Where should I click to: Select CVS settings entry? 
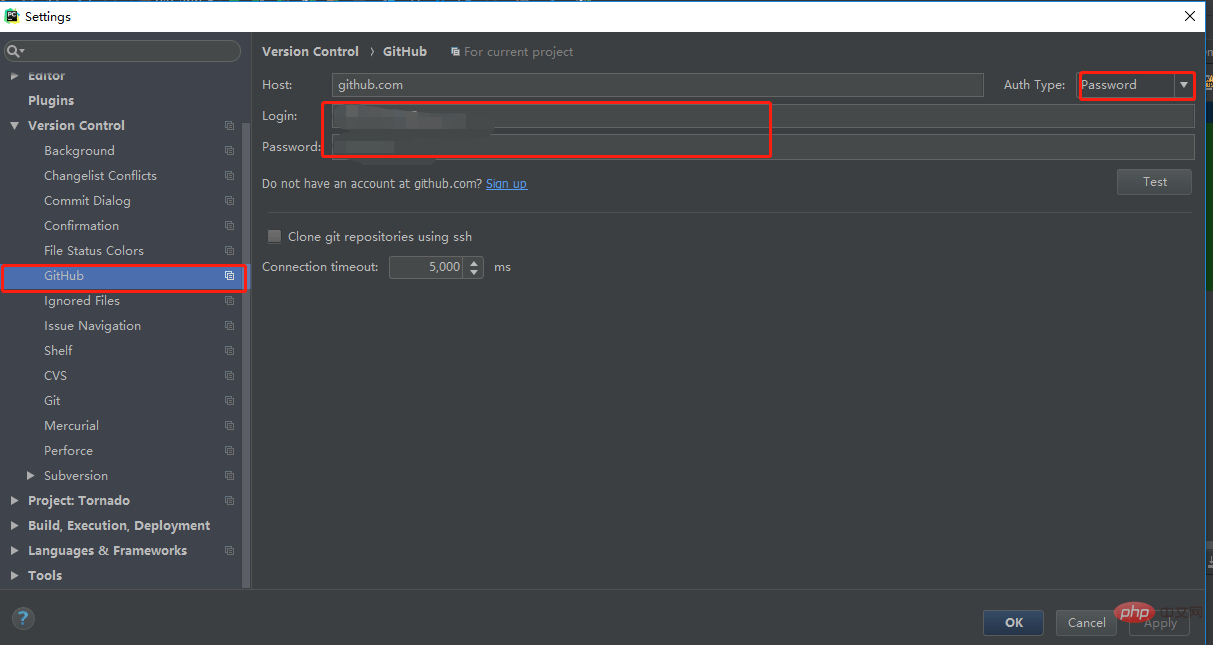[x=55, y=376]
